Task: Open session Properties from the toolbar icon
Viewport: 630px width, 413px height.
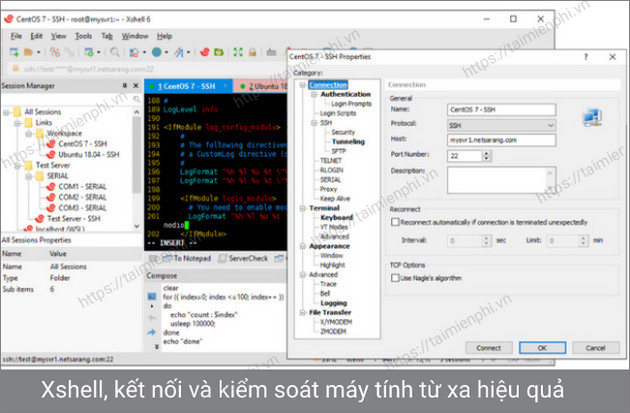Action: tap(89, 52)
